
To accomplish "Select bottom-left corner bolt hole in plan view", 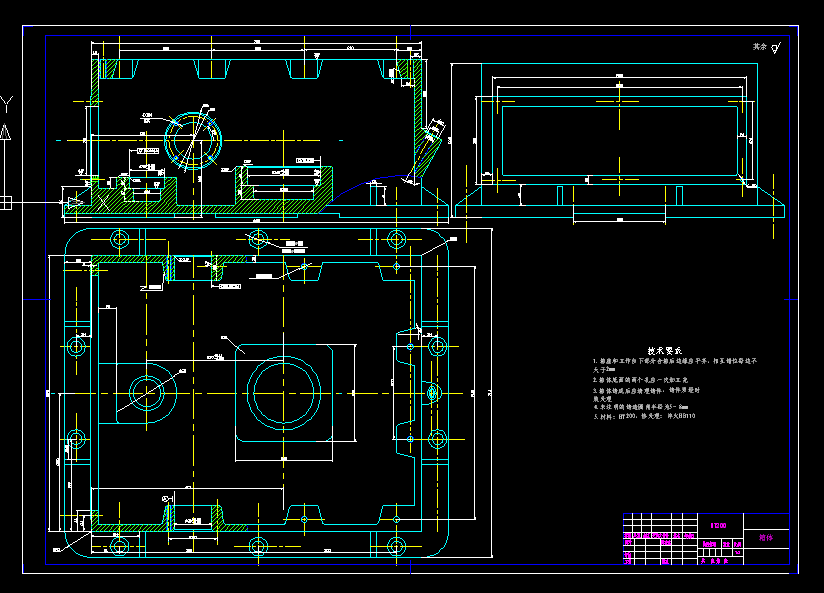I will pos(121,546).
